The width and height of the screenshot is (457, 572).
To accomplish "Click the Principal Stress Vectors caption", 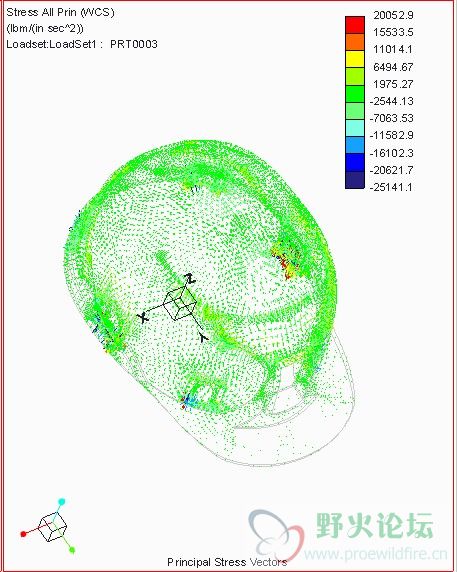I will [227, 562].
